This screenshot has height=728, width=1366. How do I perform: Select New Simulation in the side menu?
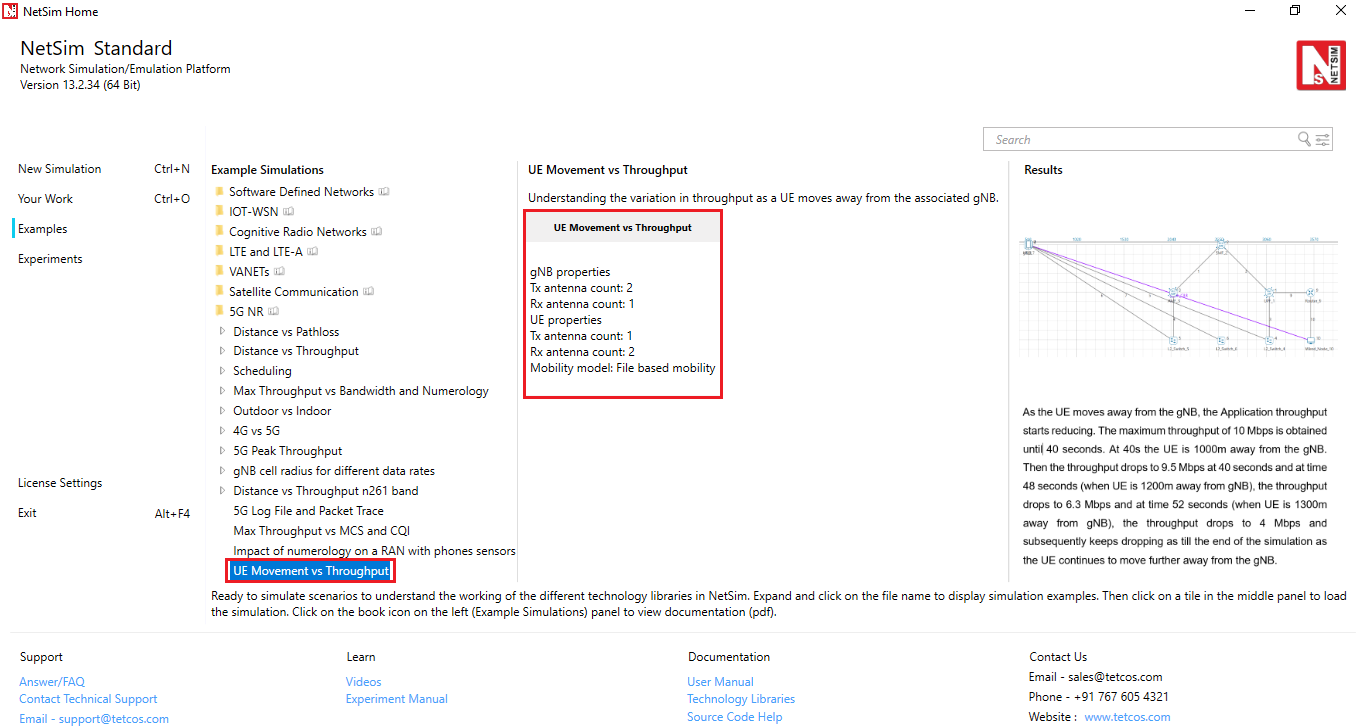60,169
